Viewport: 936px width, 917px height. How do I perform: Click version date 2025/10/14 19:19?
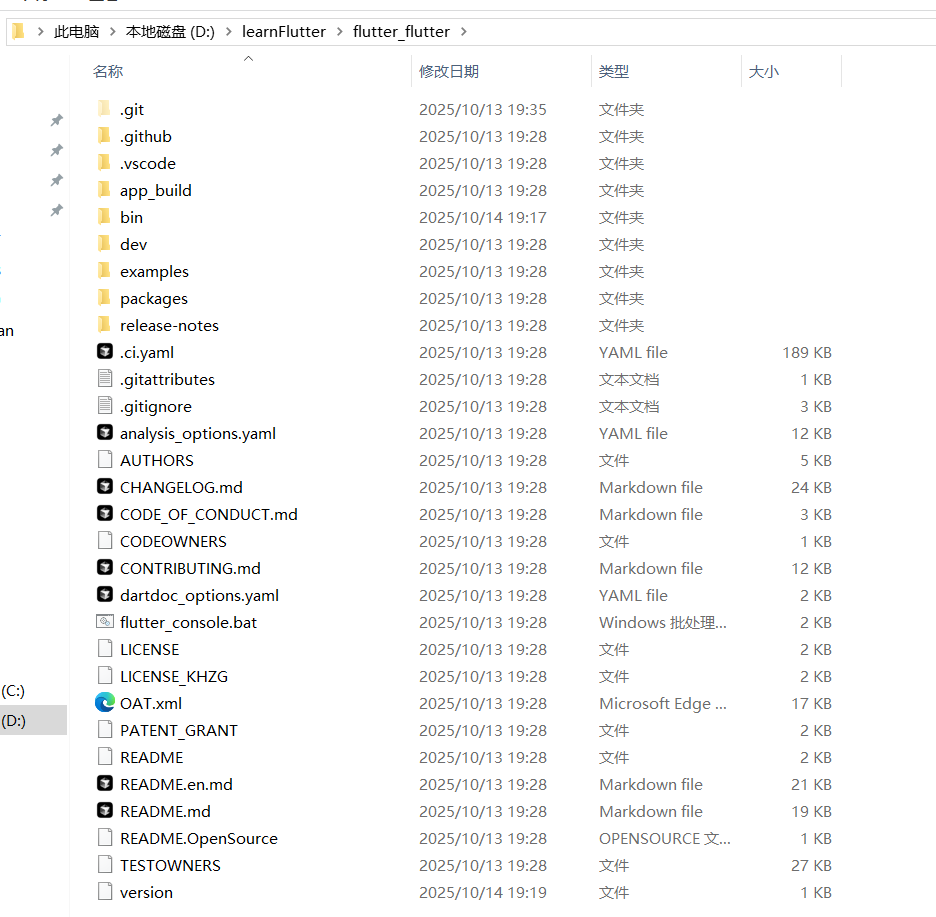tap(483, 893)
